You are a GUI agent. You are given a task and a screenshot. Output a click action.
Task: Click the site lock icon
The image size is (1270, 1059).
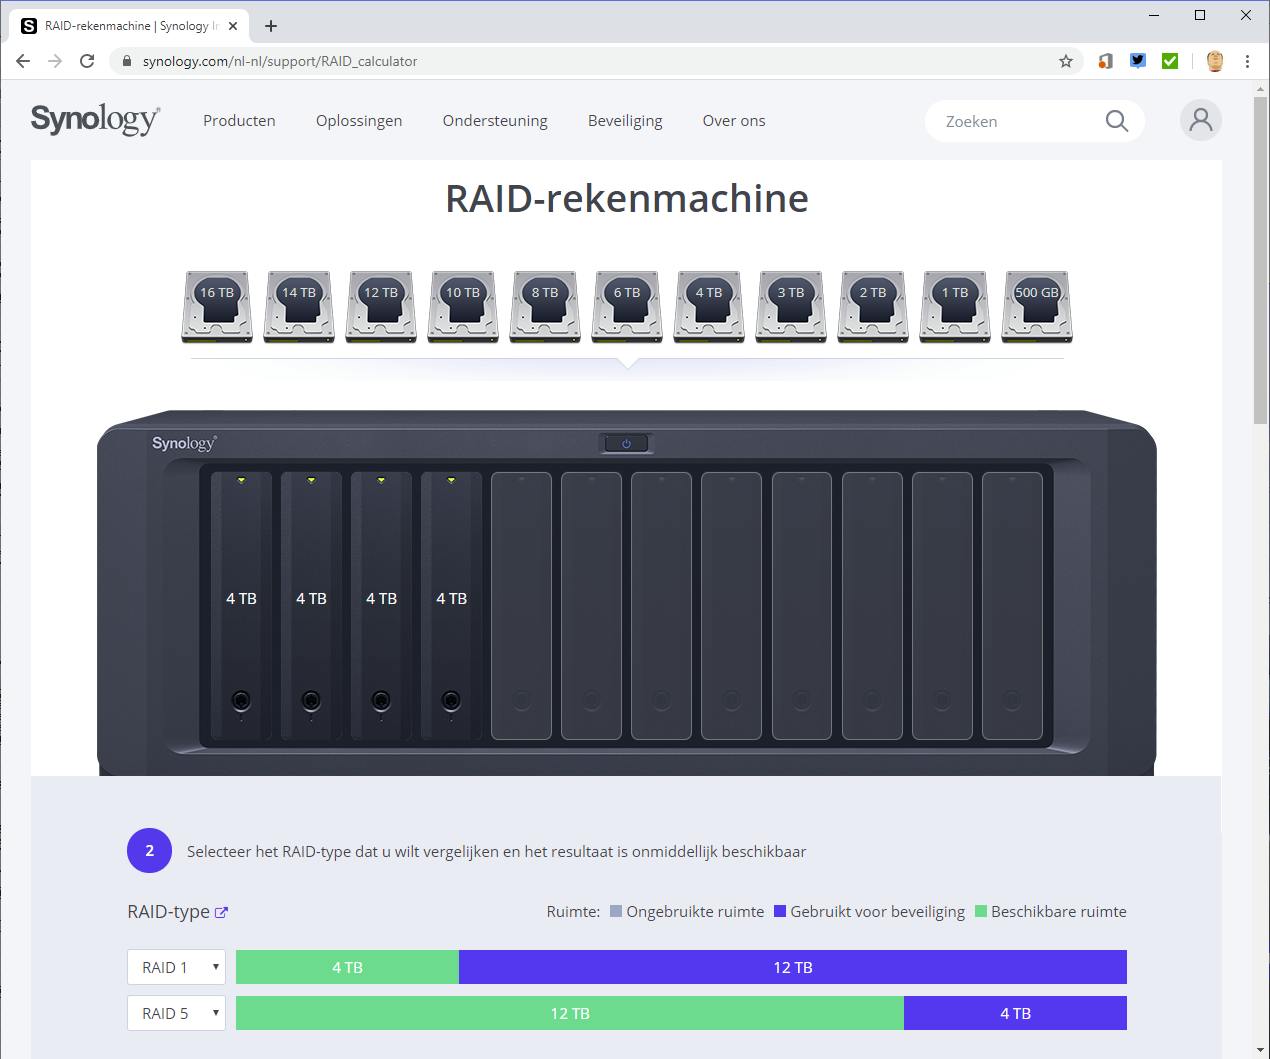(126, 61)
